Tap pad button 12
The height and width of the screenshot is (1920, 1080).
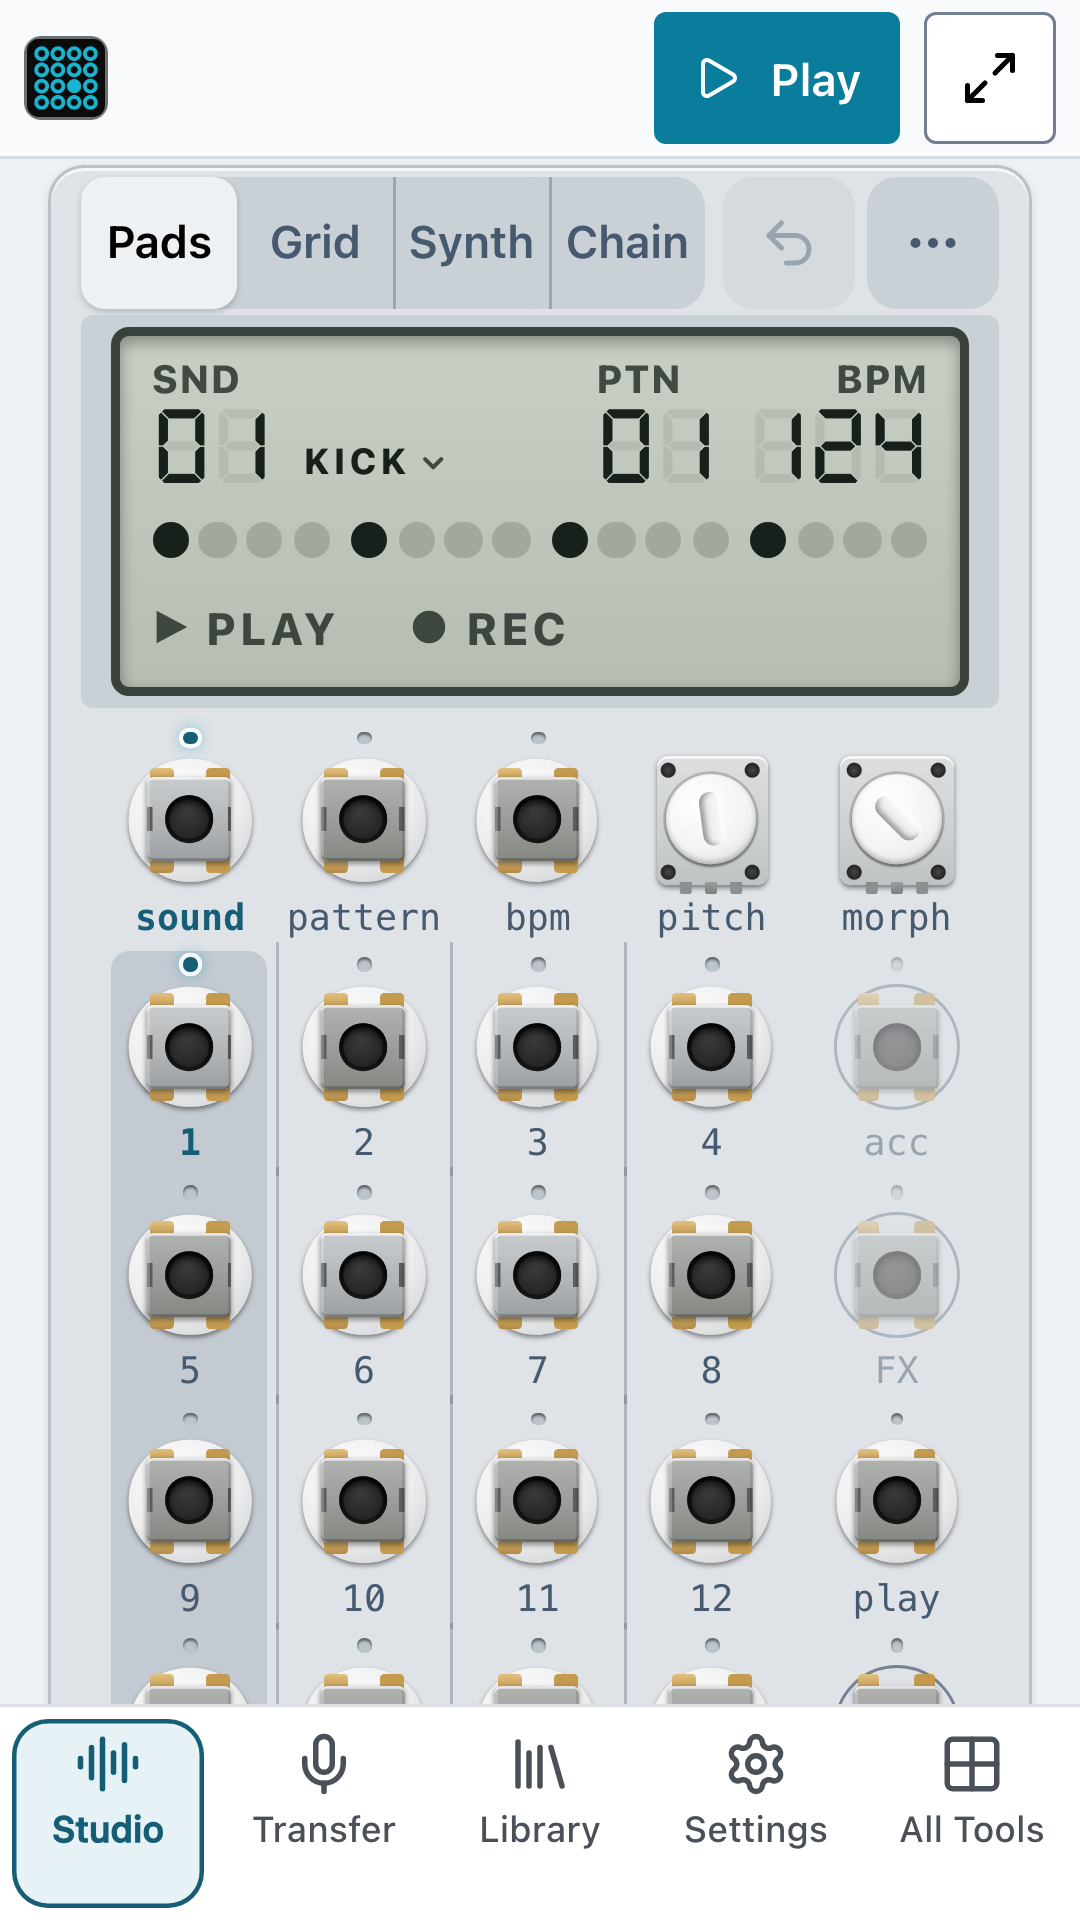tap(711, 1501)
